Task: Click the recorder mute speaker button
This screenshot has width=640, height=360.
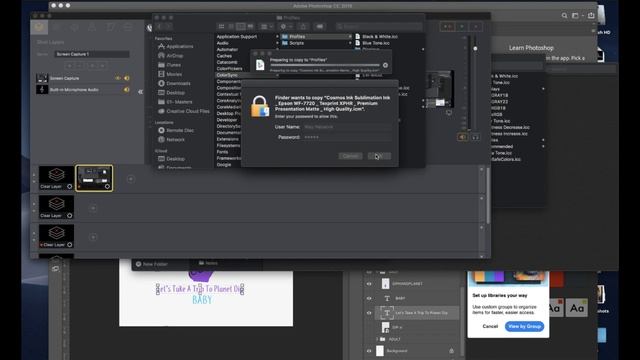Action: point(462,137)
